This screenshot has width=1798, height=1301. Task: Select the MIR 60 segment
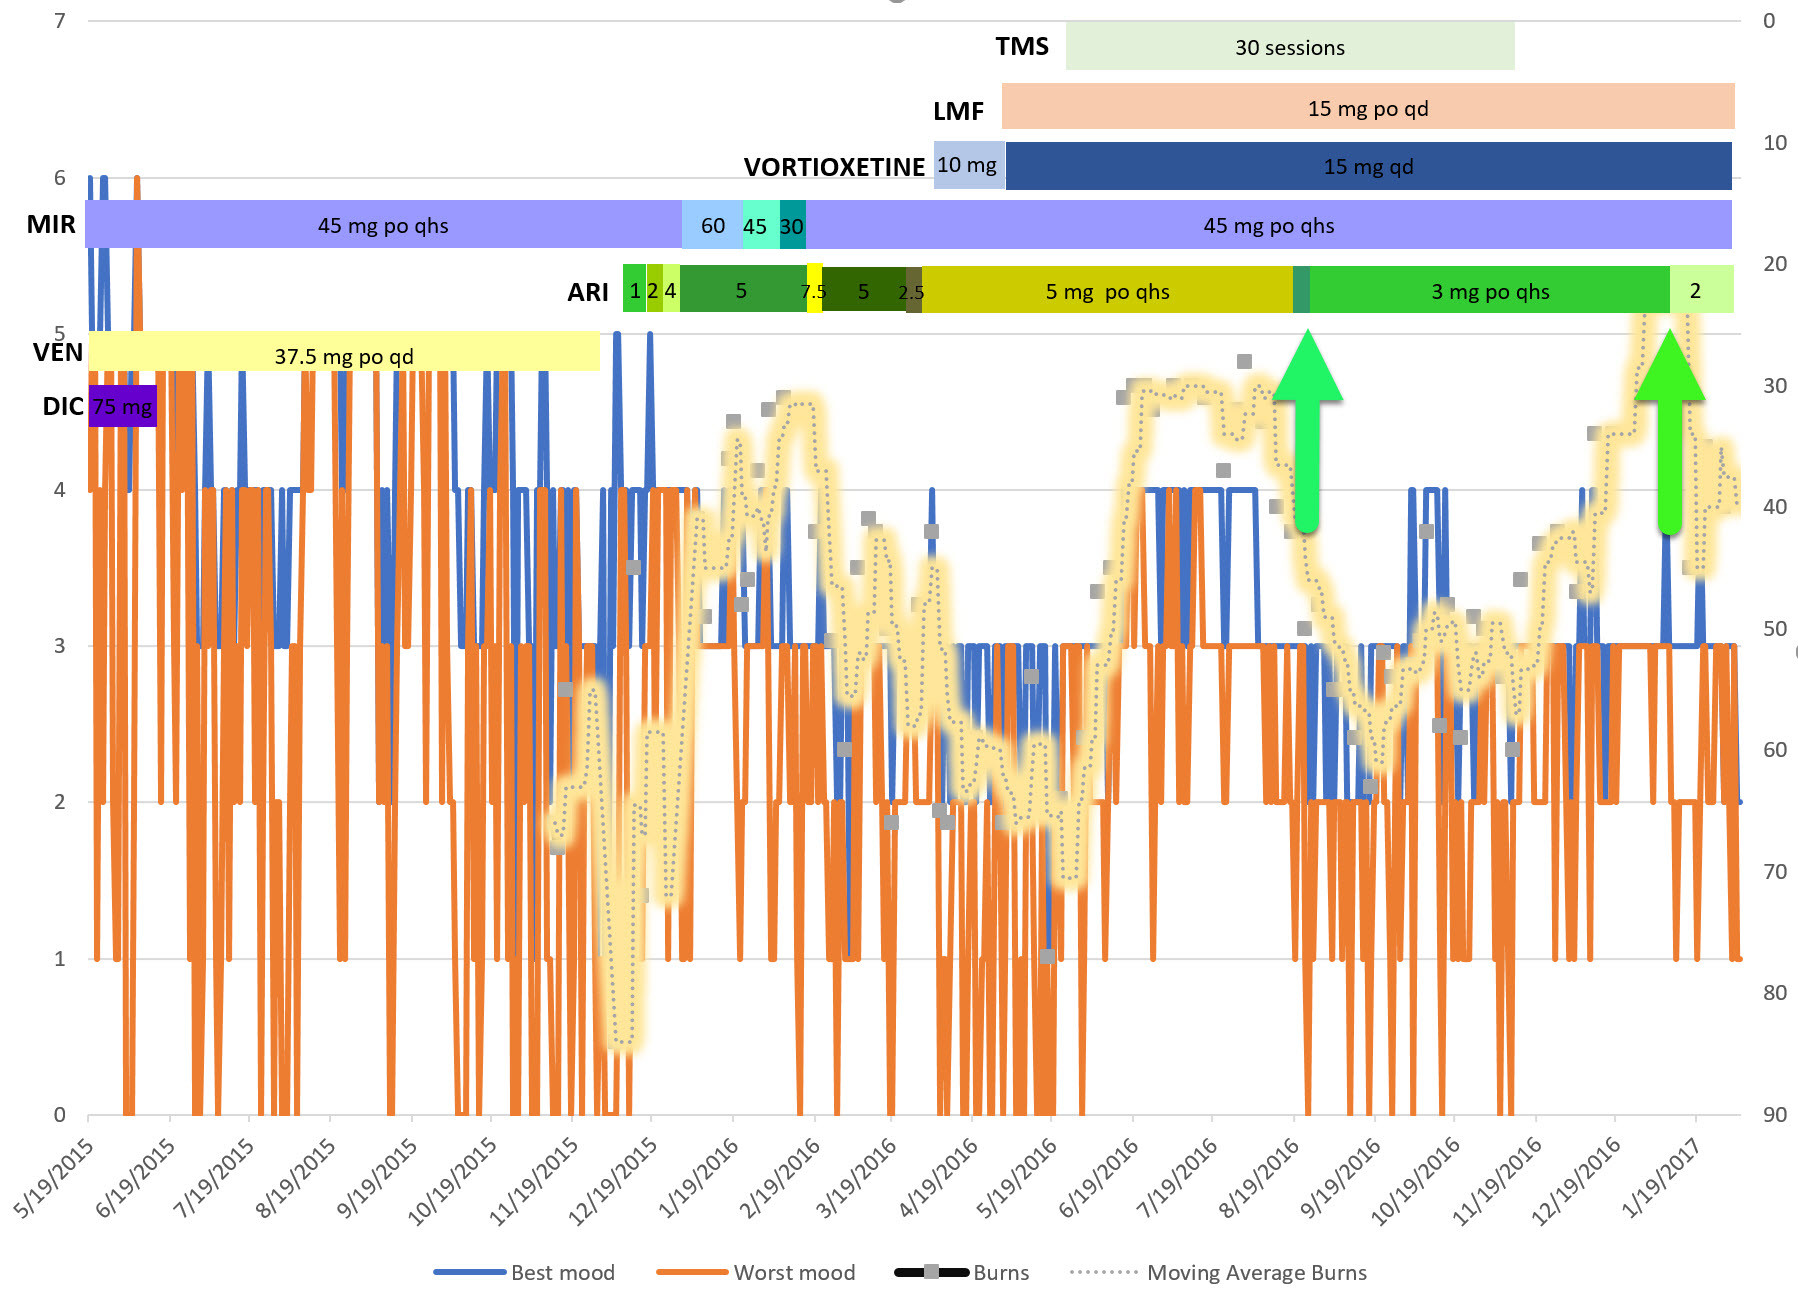[712, 224]
